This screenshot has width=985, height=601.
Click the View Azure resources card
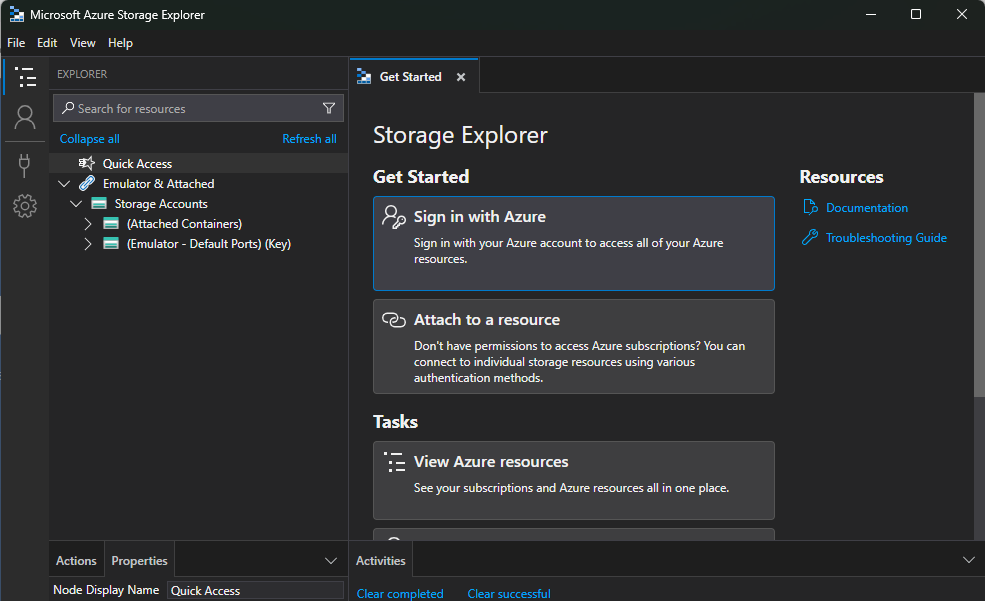click(574, 480)
